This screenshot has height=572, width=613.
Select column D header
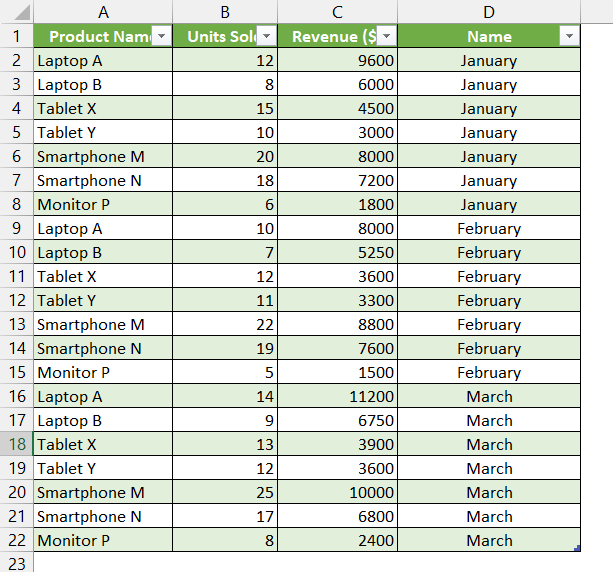point(488,12)
